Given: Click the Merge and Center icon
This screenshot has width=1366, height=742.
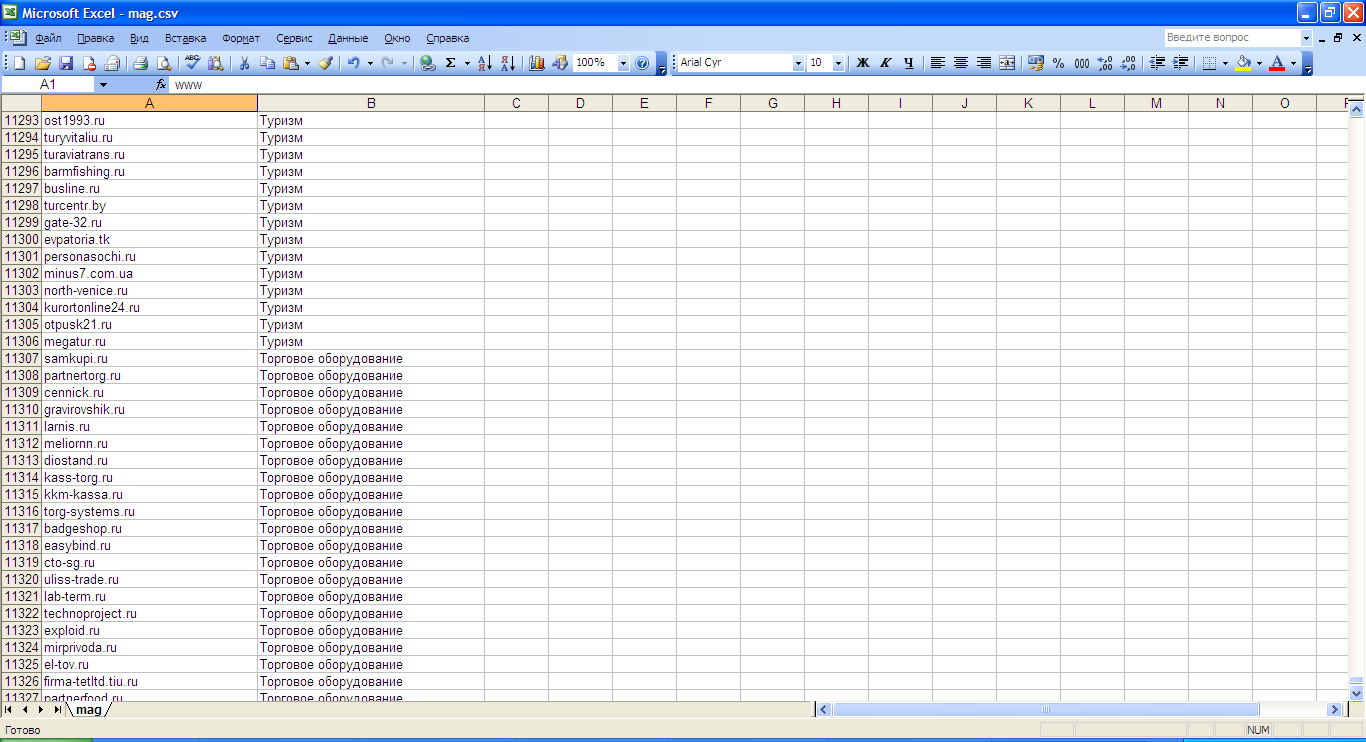Looking at the screenshot, I should [x=1007, y=63].
